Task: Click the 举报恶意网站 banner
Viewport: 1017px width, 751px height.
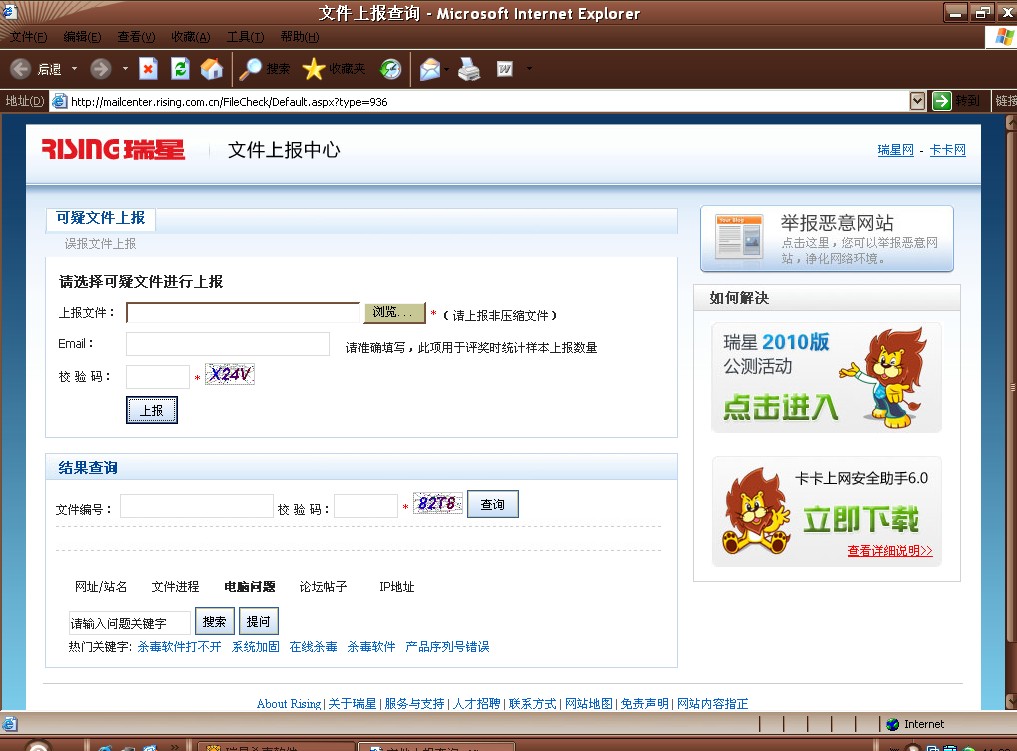Action: pyautogui.click(x=827, y=239)
